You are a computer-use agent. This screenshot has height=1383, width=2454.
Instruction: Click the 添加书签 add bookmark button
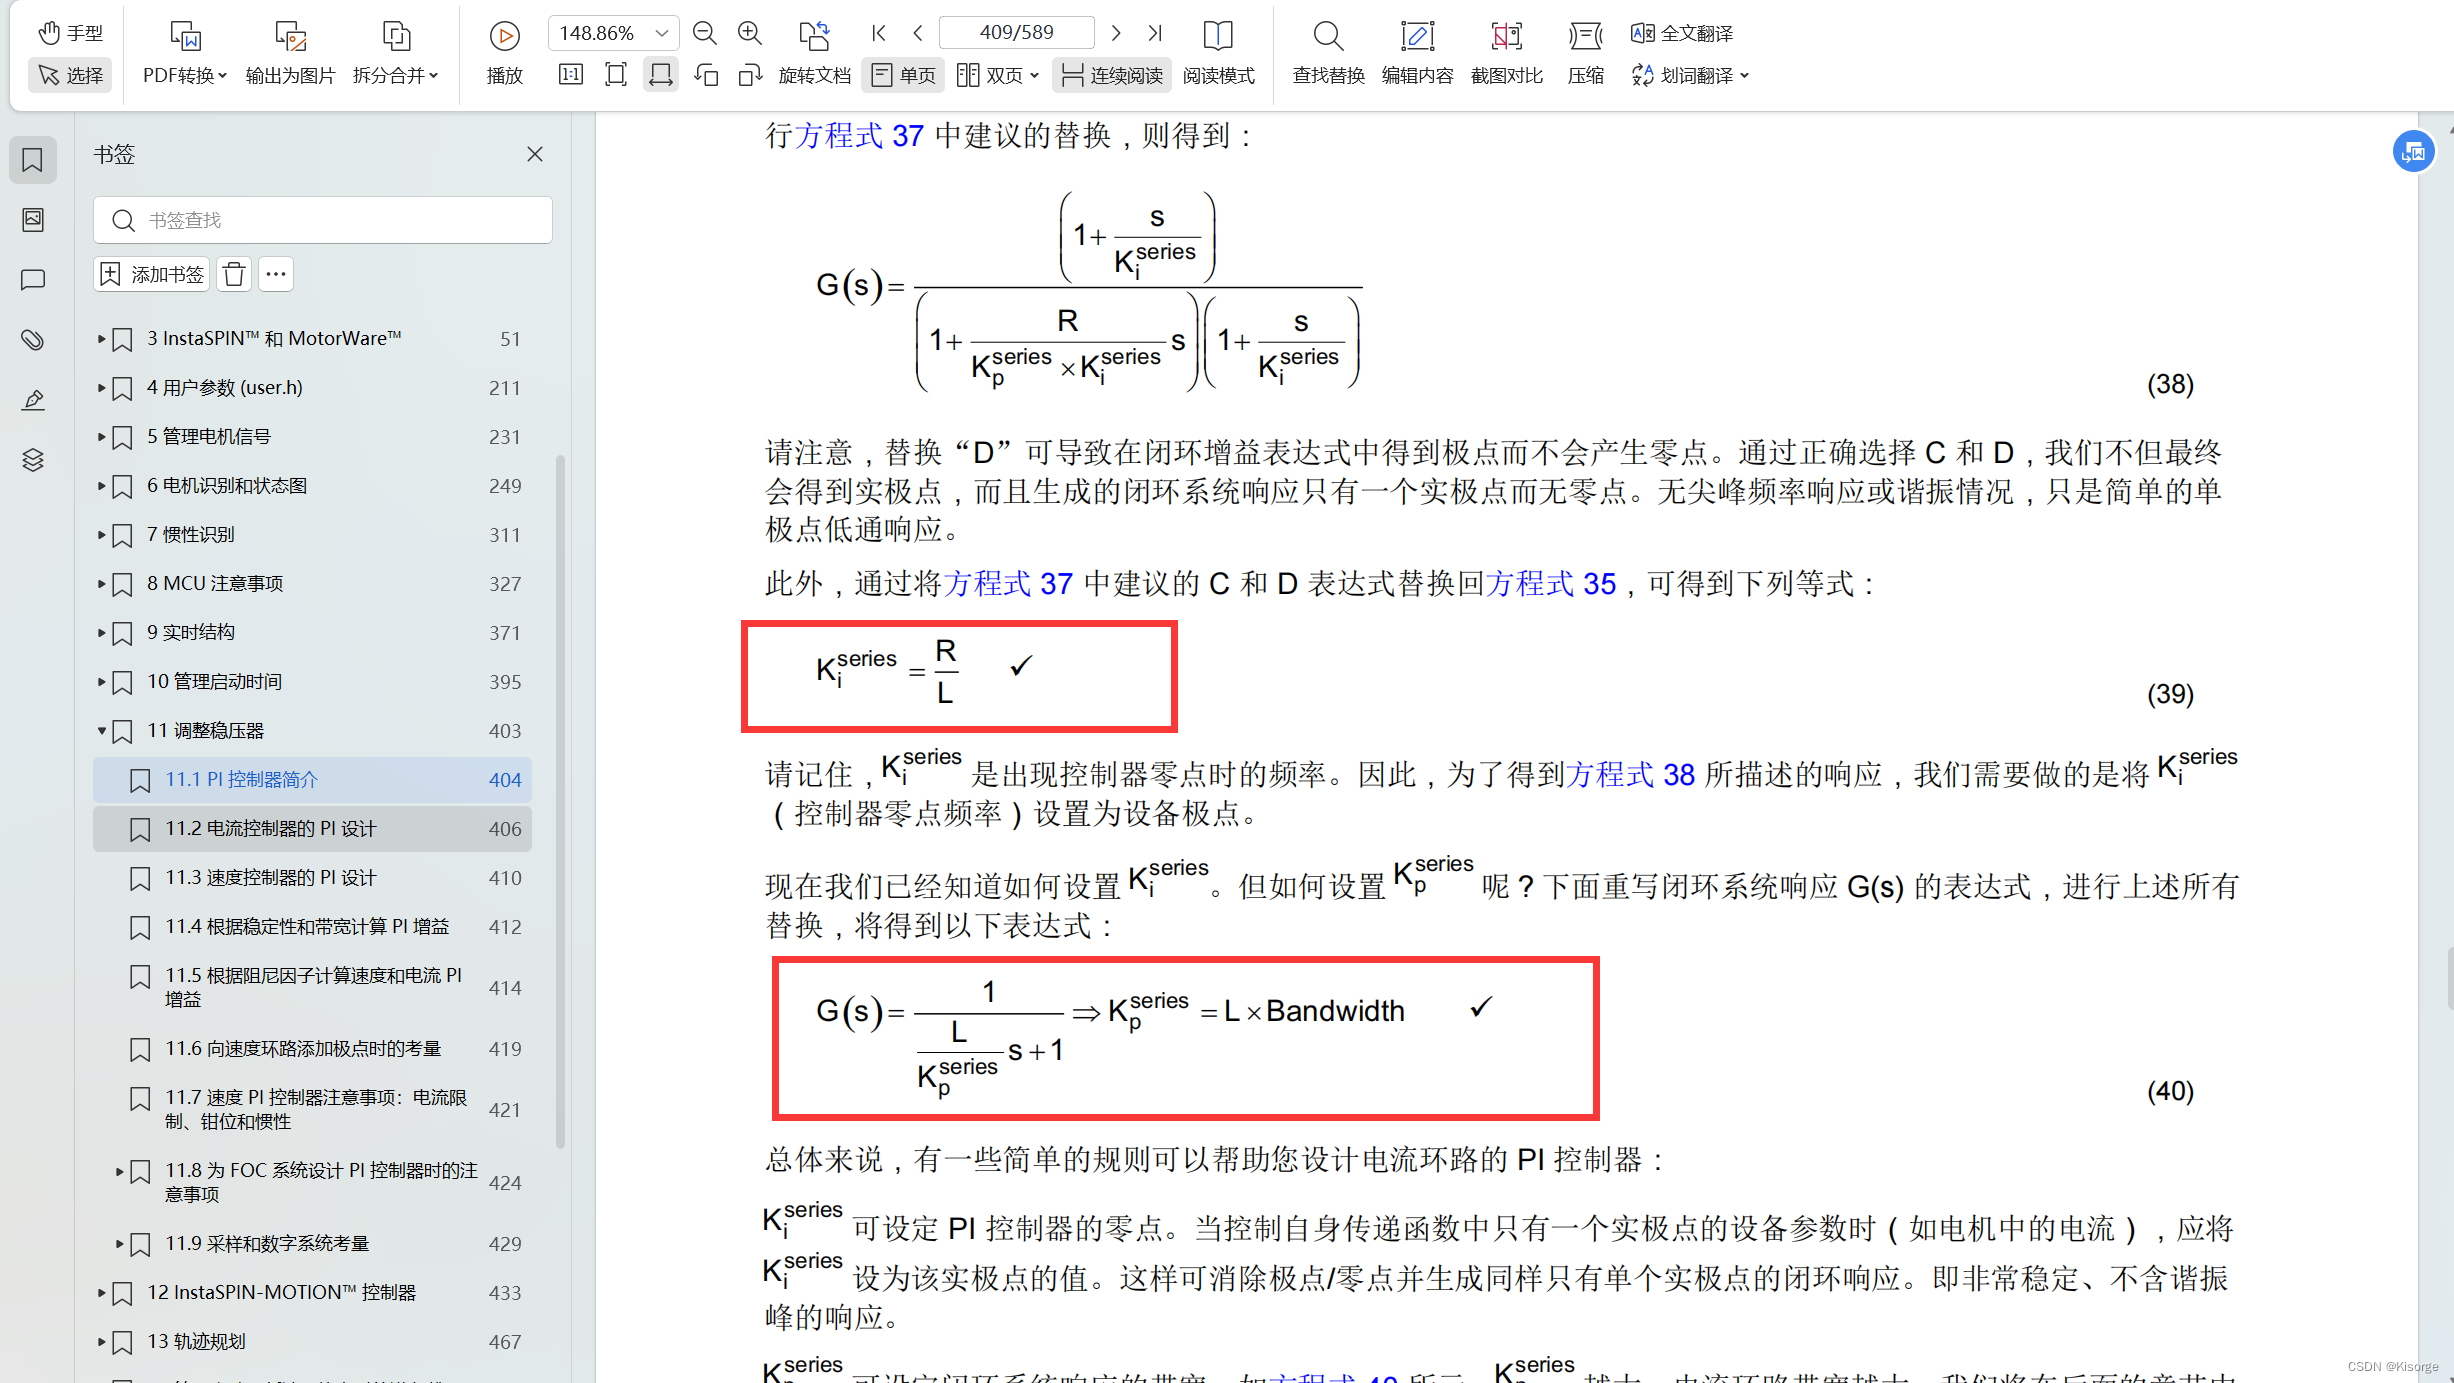(x=151, y=273)
